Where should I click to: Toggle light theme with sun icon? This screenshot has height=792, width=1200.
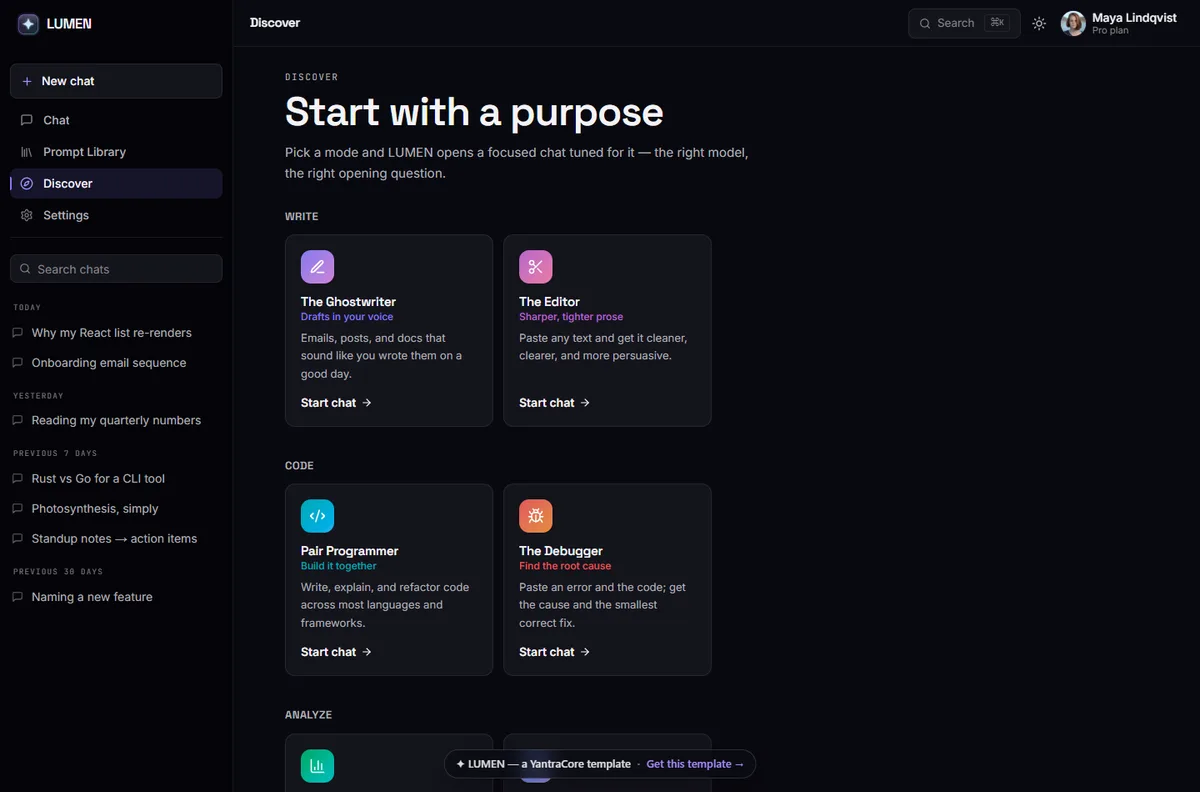[1039, 23]
